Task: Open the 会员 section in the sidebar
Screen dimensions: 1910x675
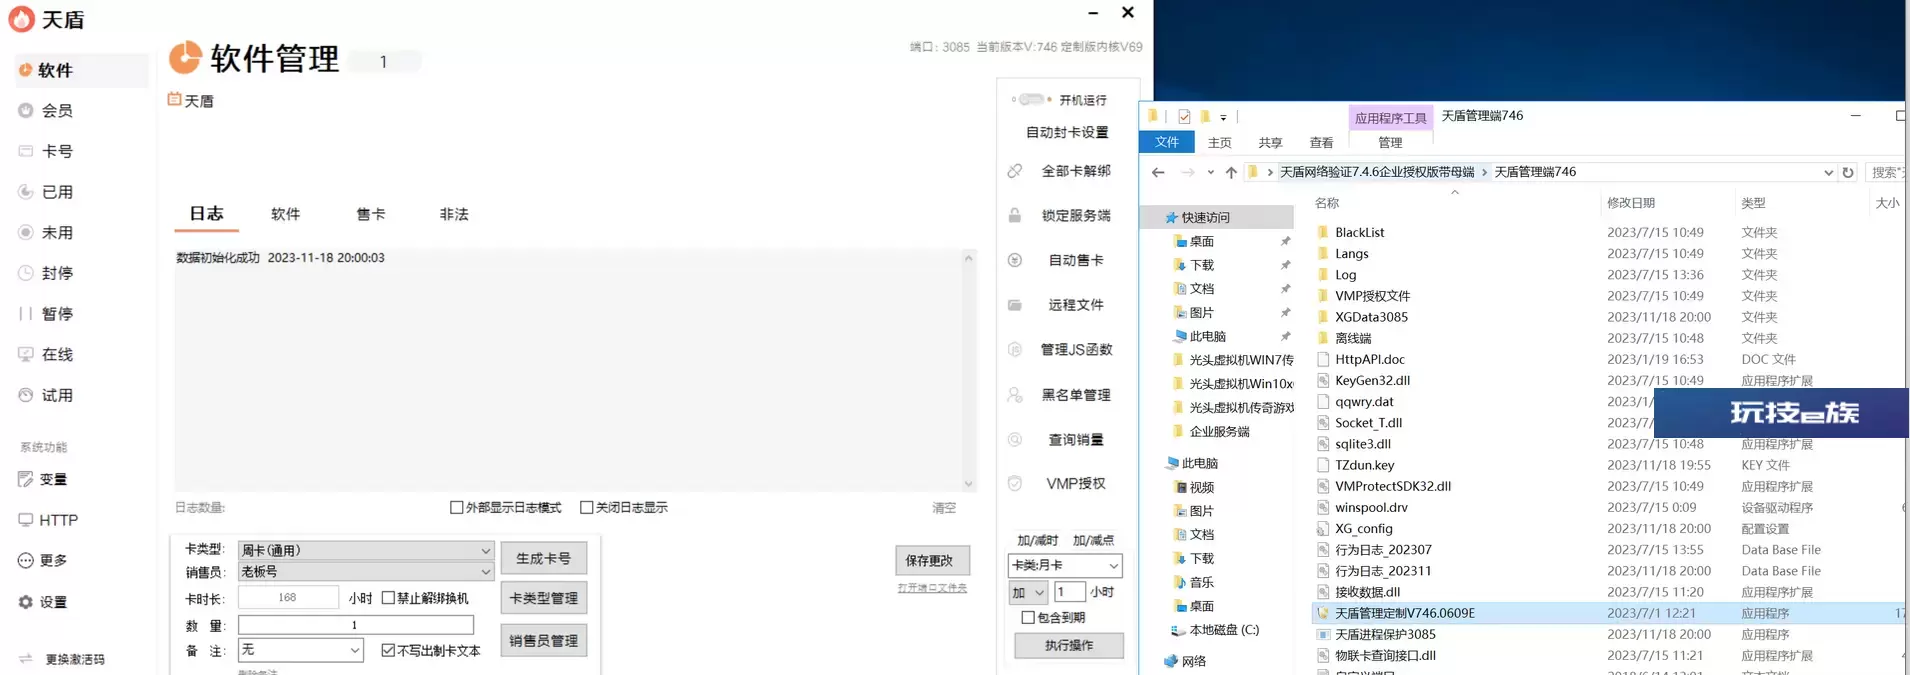Action: coord(57,111)
